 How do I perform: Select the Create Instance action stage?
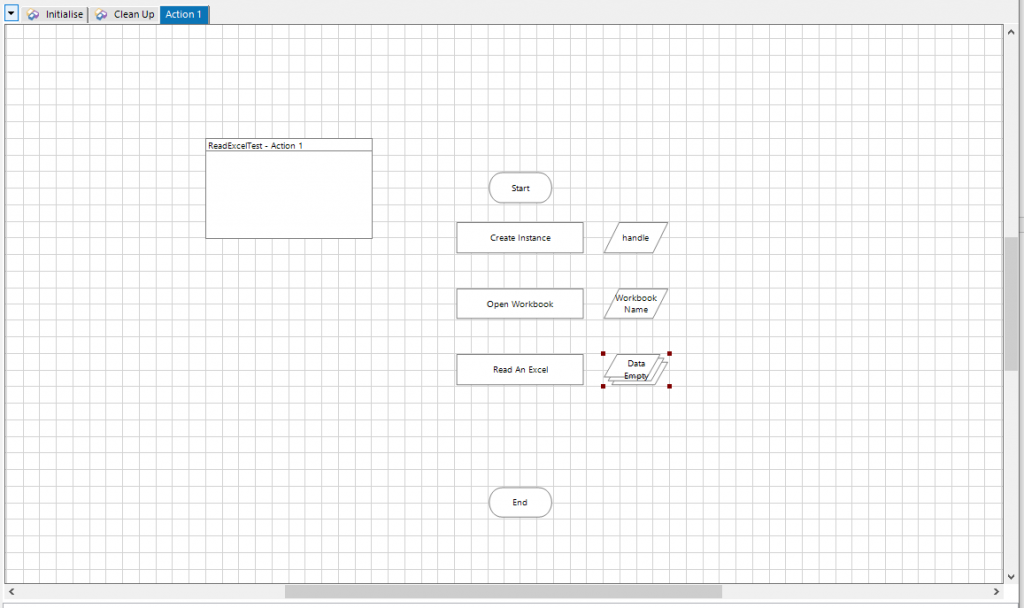tap(520, 238)
